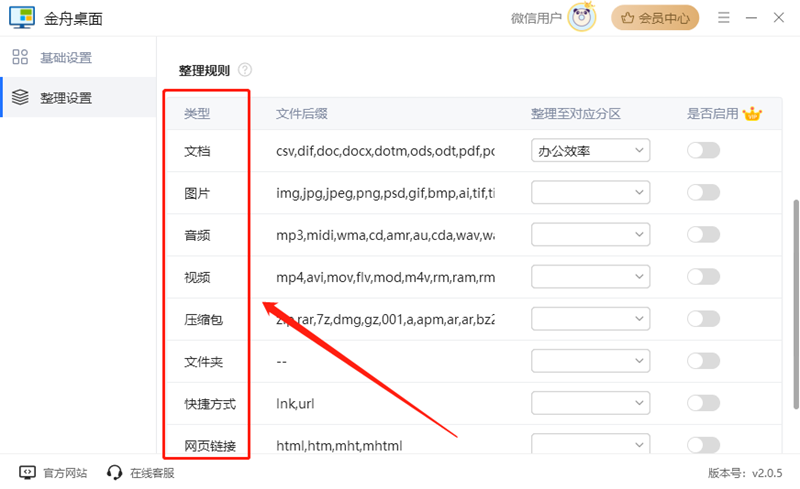The height and width of the screenshot is (489, 800).
Task: Click the version number v2.0.5
Action: [767, 473]
